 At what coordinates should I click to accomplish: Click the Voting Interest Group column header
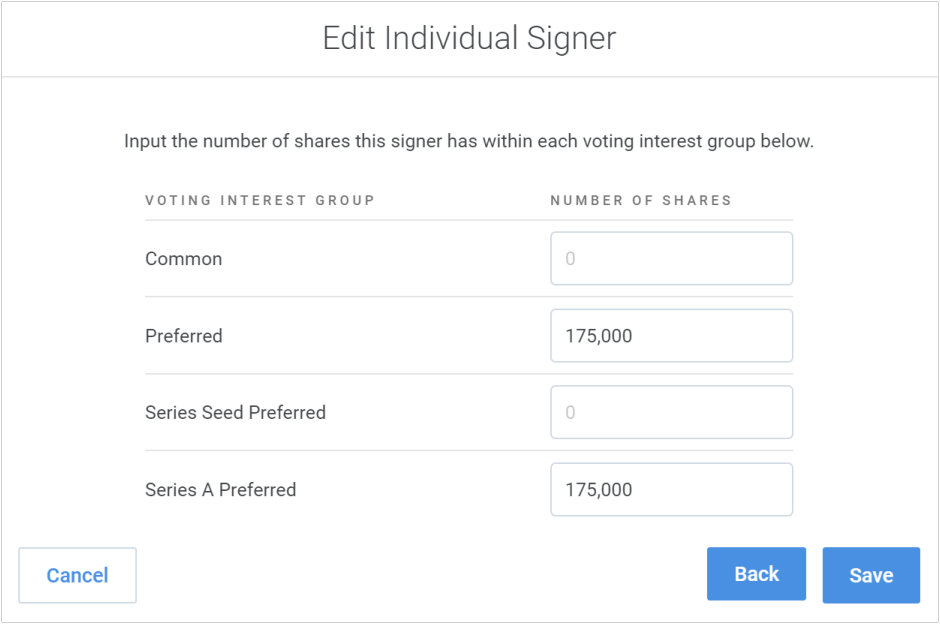tap(260, 200)
